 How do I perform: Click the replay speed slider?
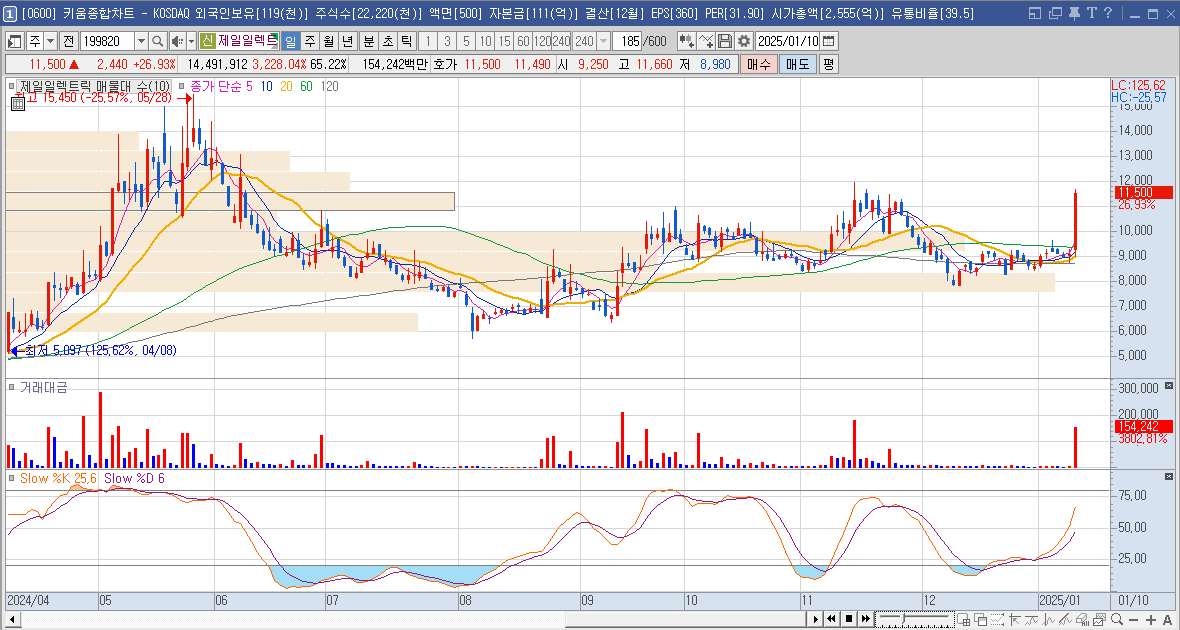(915, 619)
